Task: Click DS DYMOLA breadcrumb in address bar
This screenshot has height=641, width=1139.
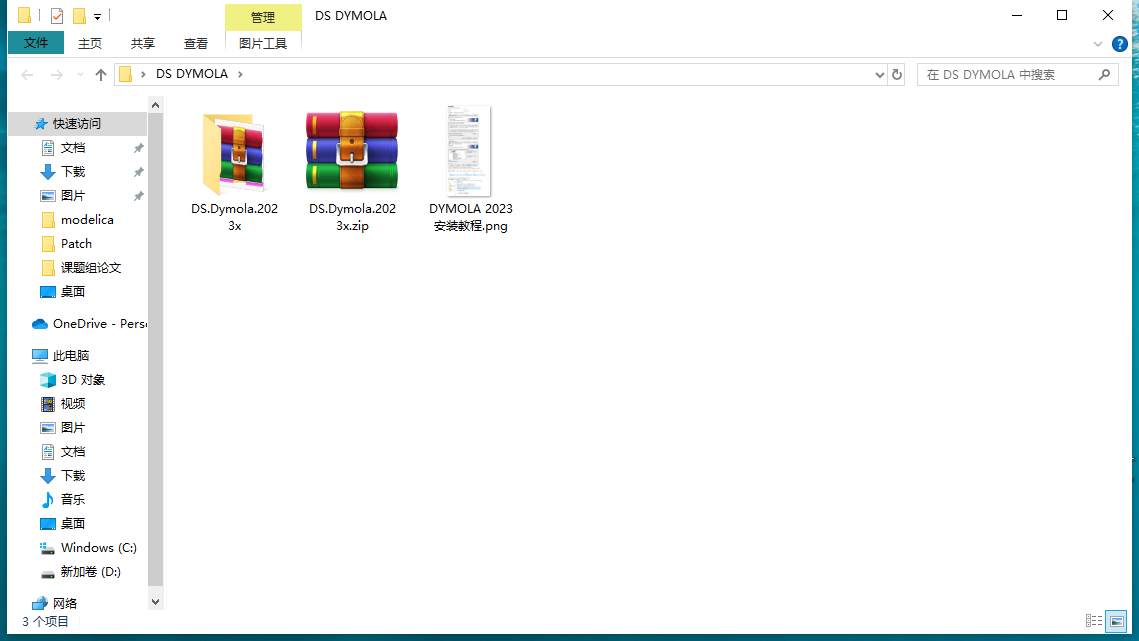Action: 192,74
